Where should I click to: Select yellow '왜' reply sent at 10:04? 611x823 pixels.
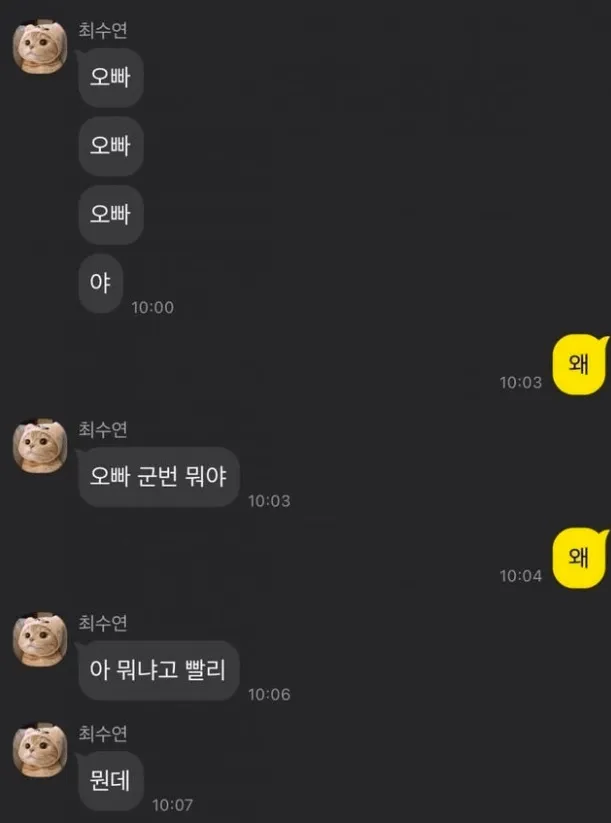pos(580,558)
